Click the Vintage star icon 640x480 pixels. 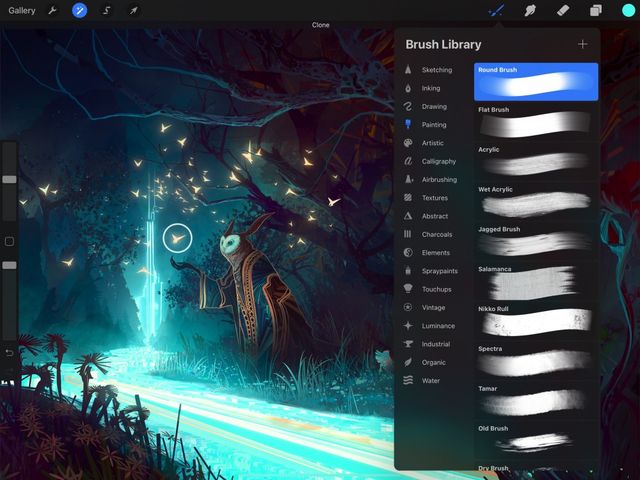coord(408,307)
